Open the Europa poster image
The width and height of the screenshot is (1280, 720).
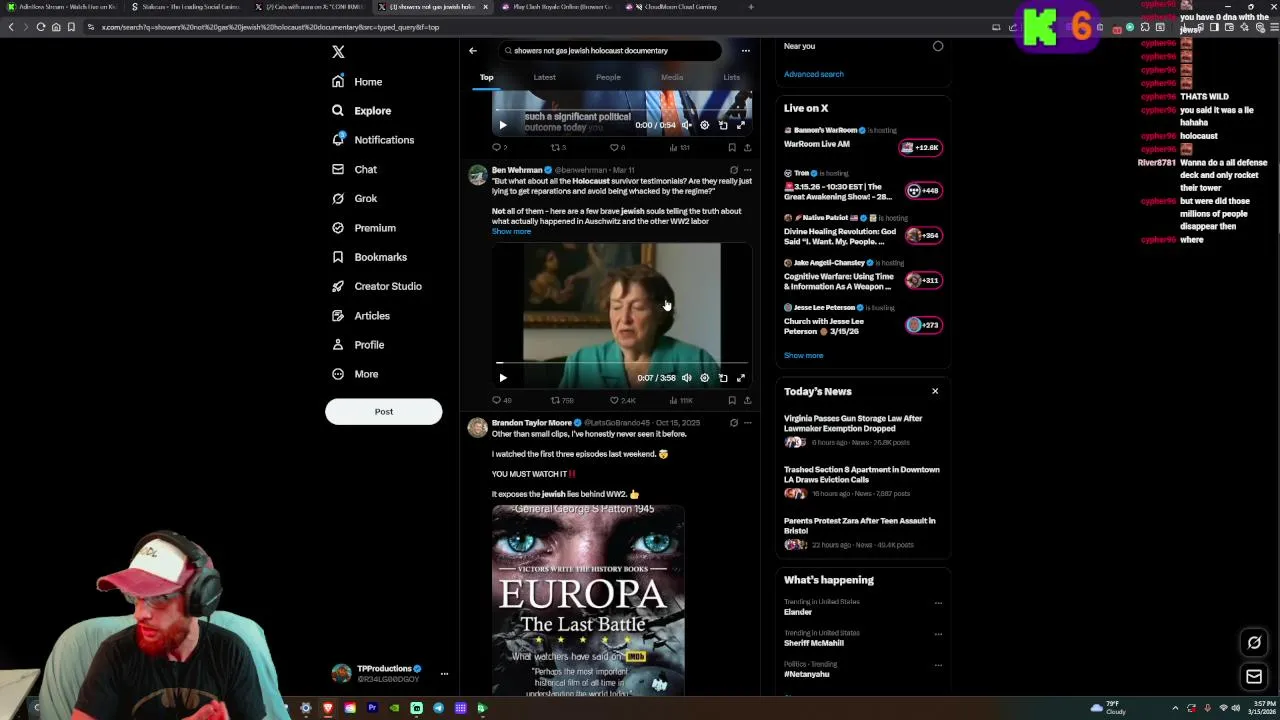[x=588, y=600]
